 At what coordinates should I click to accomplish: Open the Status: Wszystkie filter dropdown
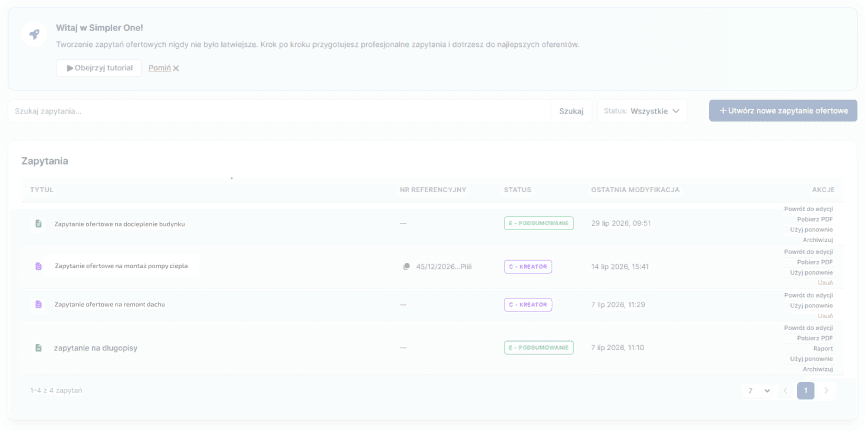pyautogui.click(x=642, y=111)
